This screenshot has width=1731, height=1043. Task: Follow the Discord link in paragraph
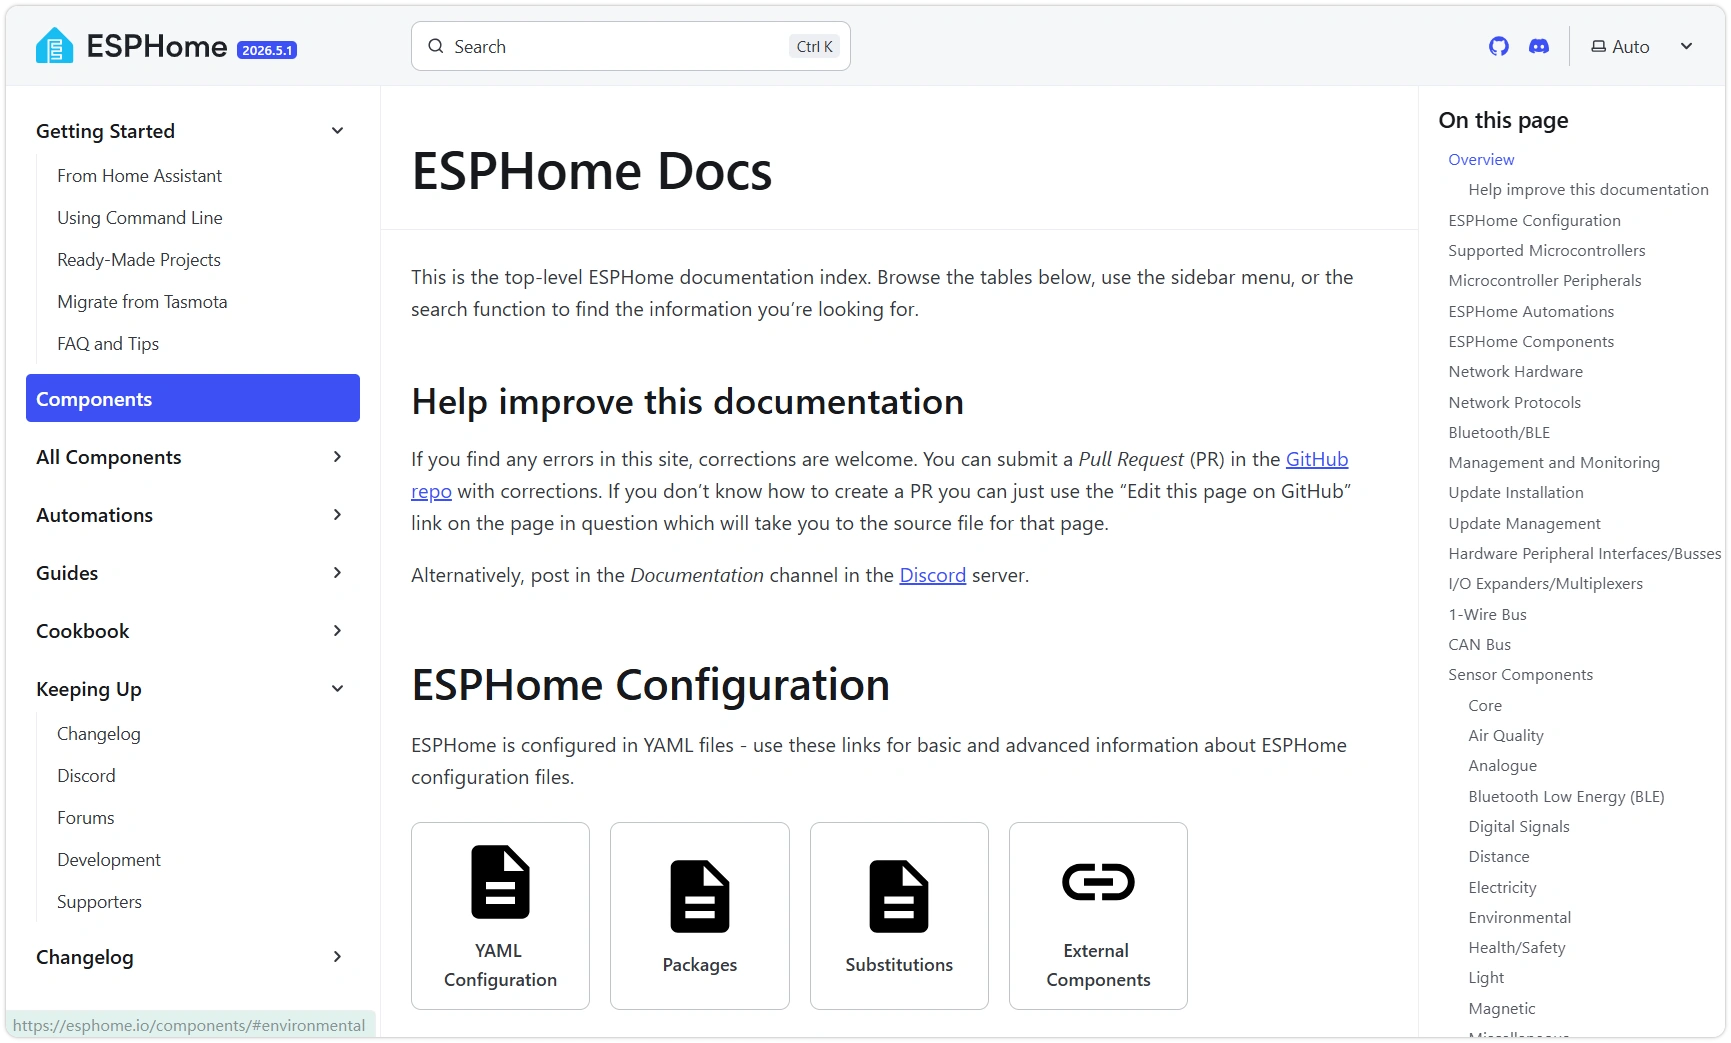[933, 575]
